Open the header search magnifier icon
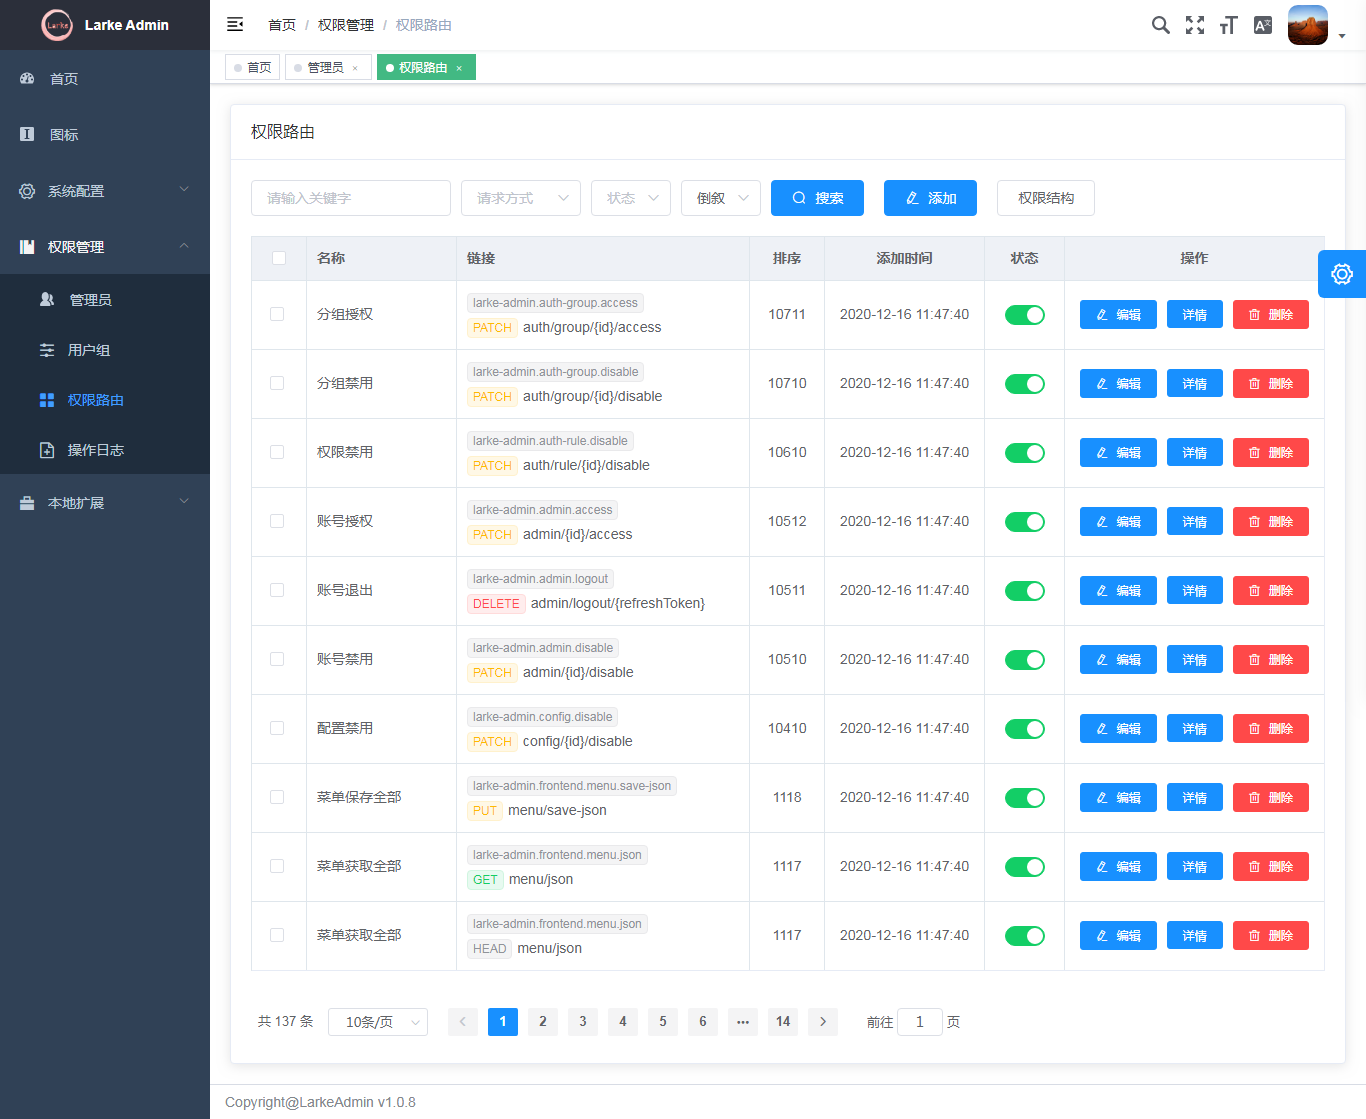Viewport: 1366px width, 1119px height. click(1160, 25)
